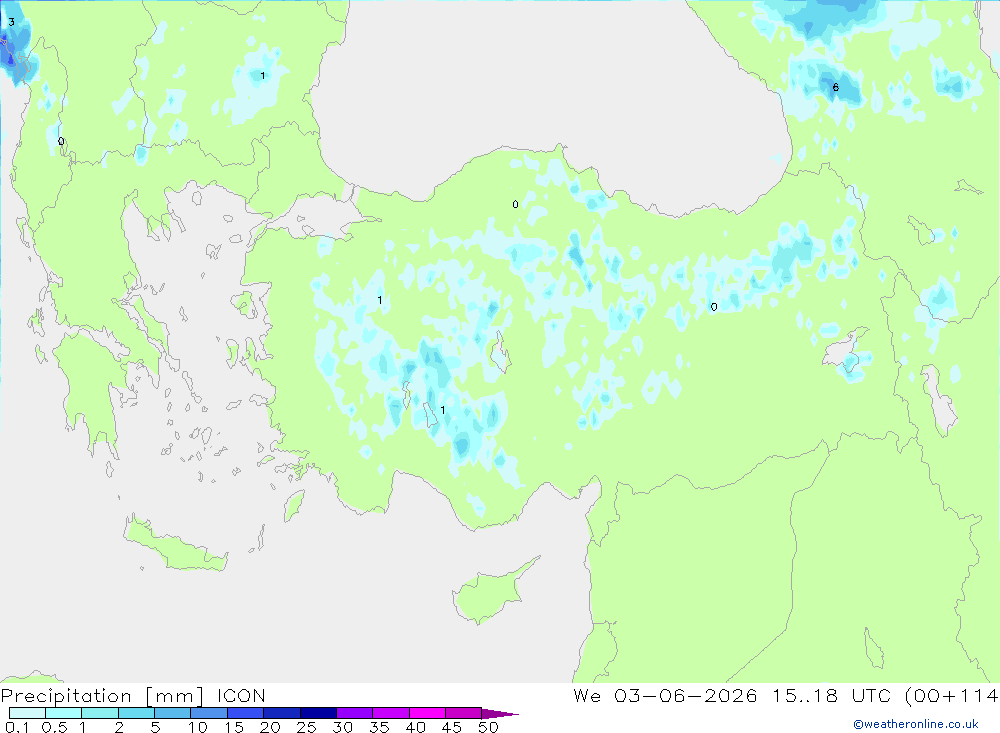Pick the 45–50 mm legend swatch

[464, 713]
